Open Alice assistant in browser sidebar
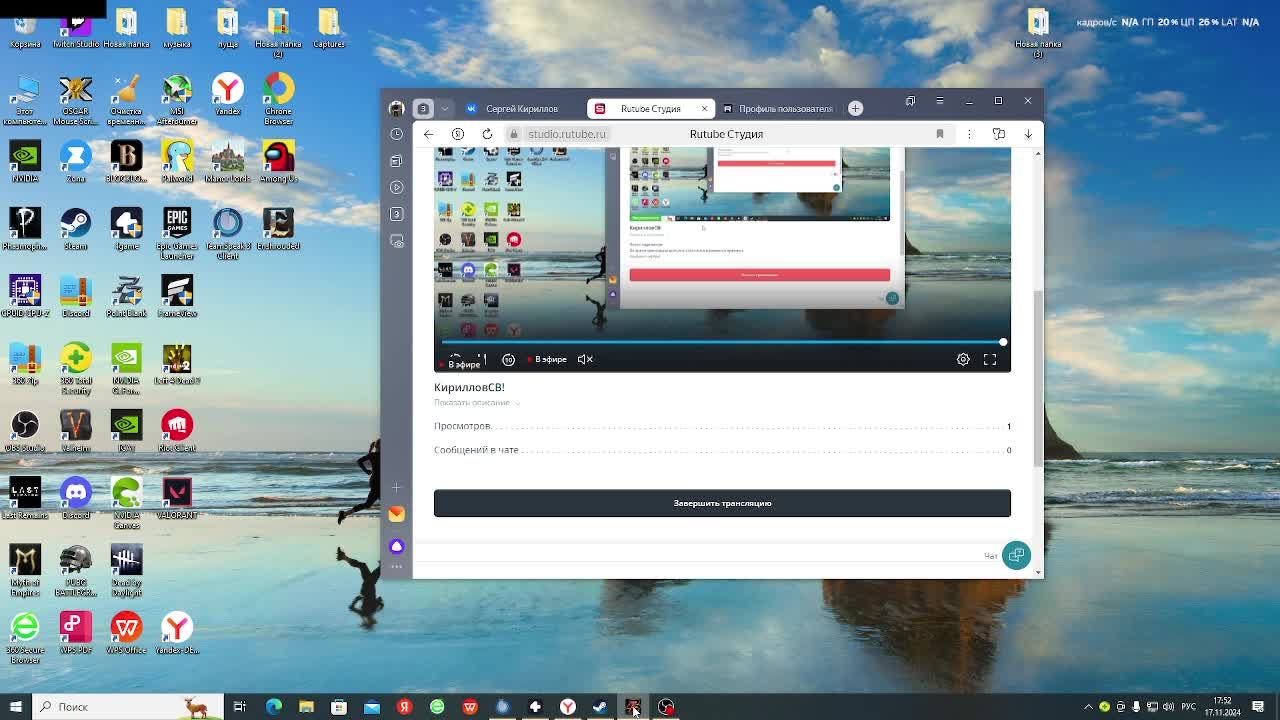Screen dimensions: 1280x720 click(x=397, y=546)
